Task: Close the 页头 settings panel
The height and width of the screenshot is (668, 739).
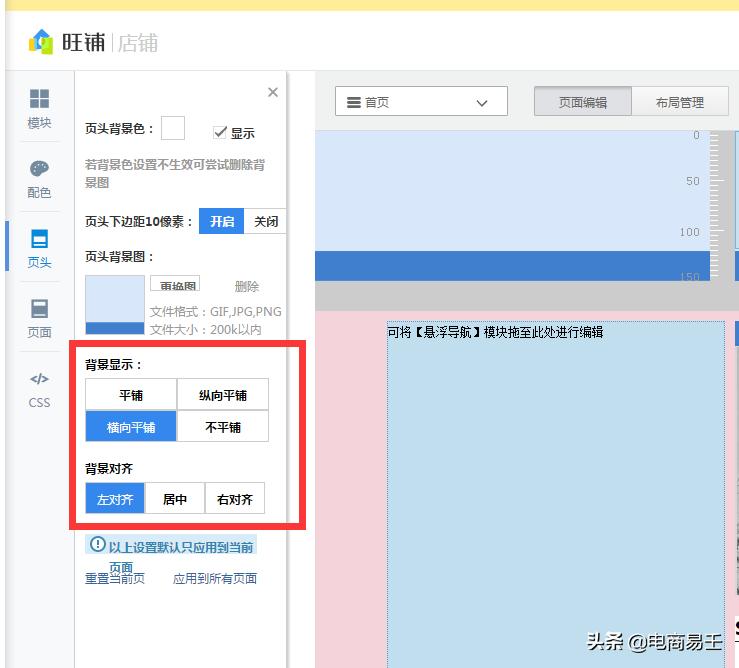Action: pyautogui.click(x=273, y=92)
